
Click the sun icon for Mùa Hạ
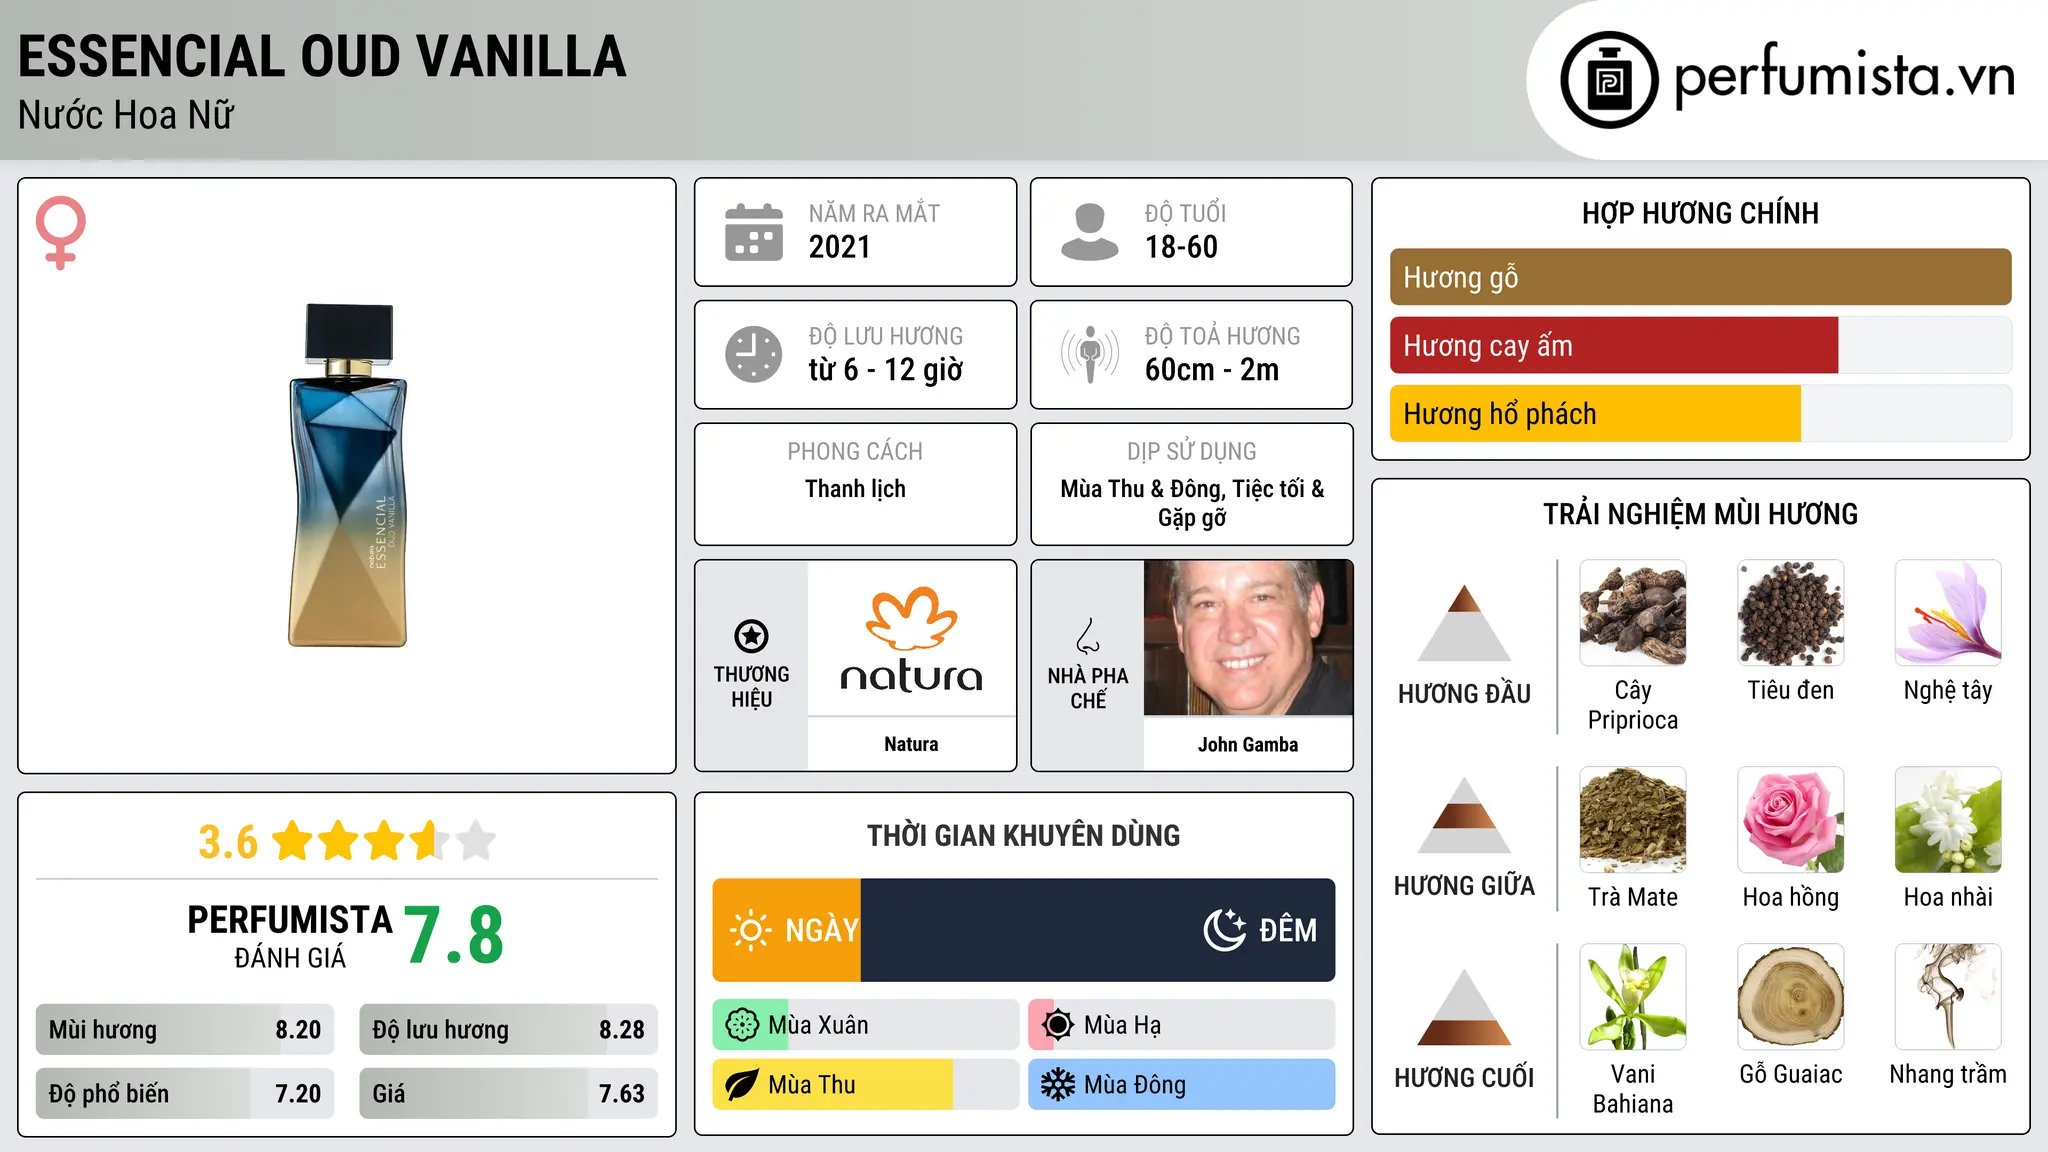pos(1058,1025)
